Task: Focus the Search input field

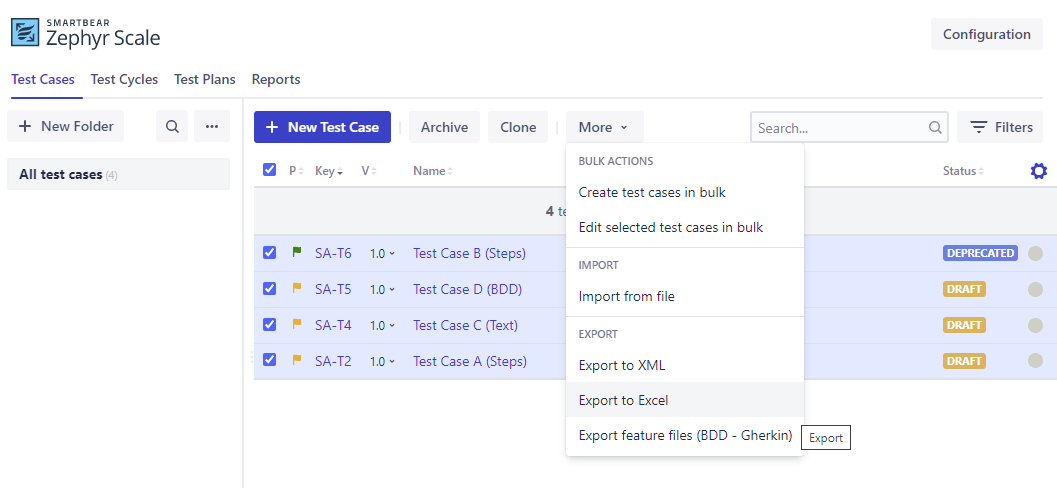Action: 840,127
